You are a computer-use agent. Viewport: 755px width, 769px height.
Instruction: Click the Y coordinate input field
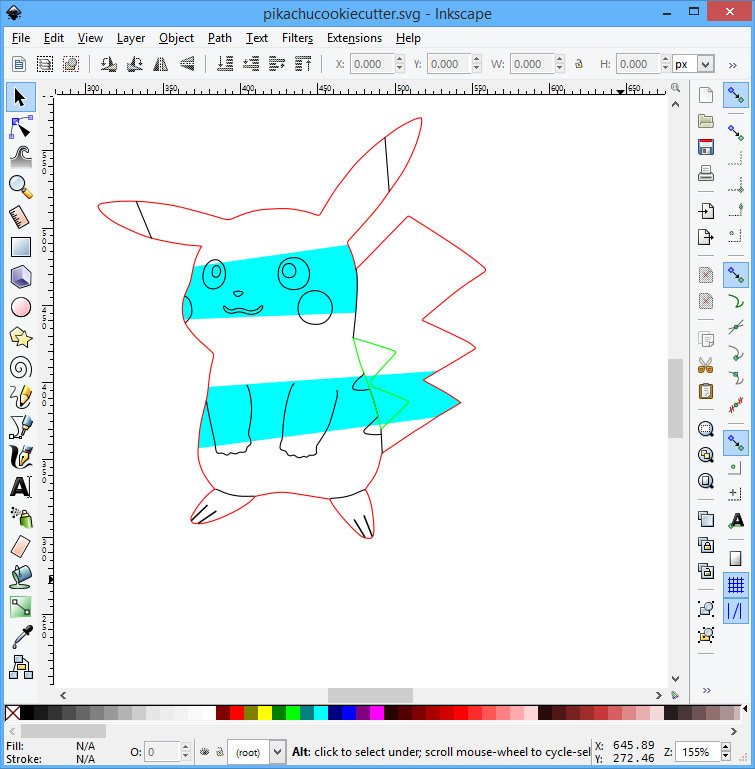[449, 64]
